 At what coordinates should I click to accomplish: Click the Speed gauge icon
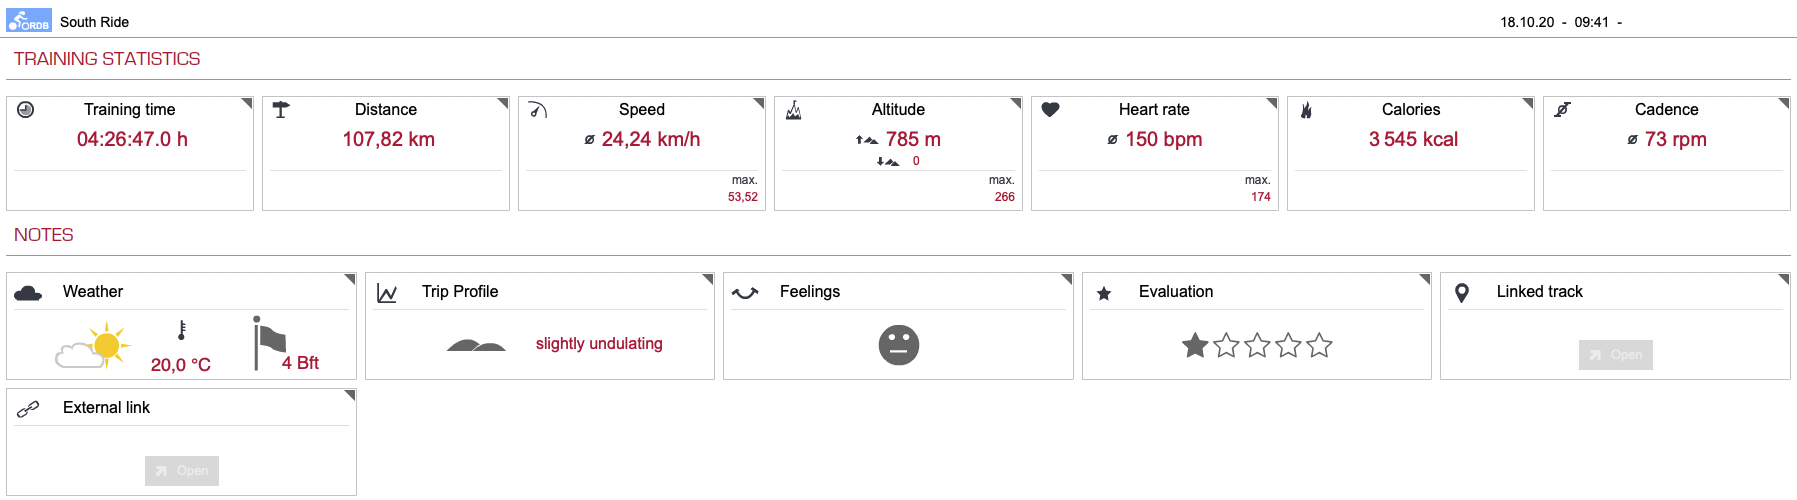tap(538, 110)
